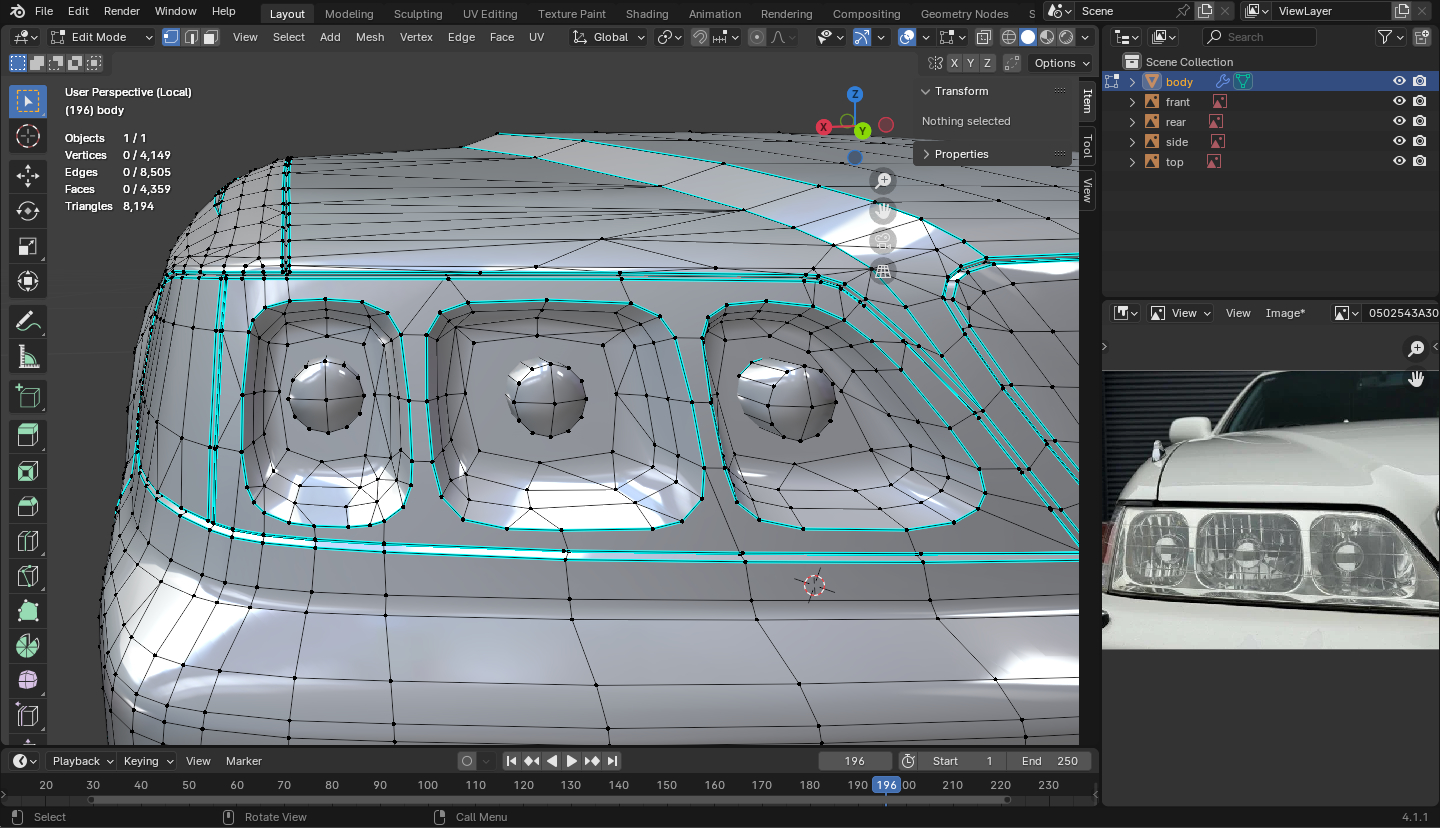
Task: Pick the Annotate tool
Action: click(x=28, y=322)
